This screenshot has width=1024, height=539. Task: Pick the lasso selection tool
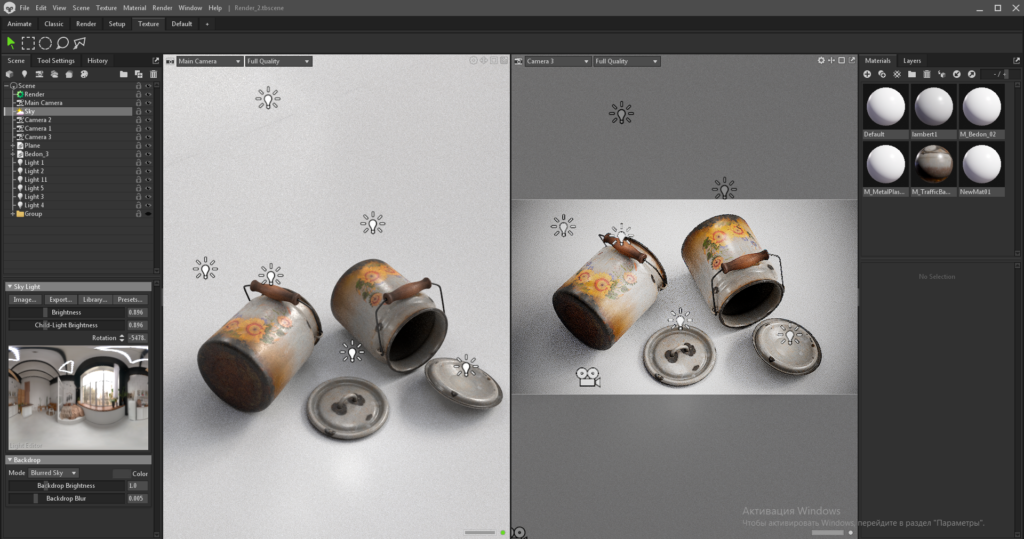point(63,43)
